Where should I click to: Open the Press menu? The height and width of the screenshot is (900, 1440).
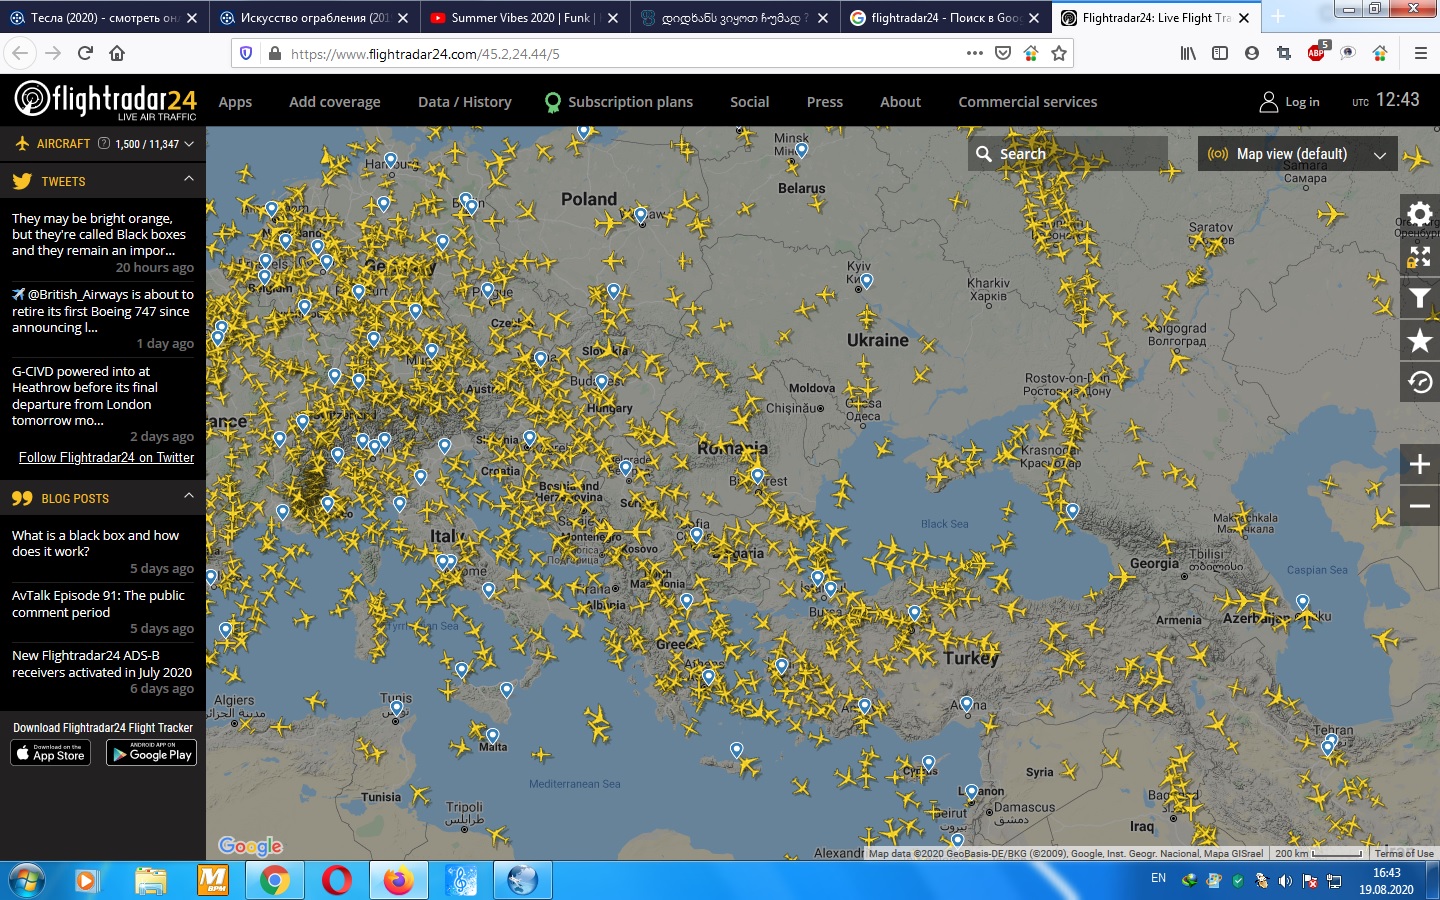pos(825,102)
